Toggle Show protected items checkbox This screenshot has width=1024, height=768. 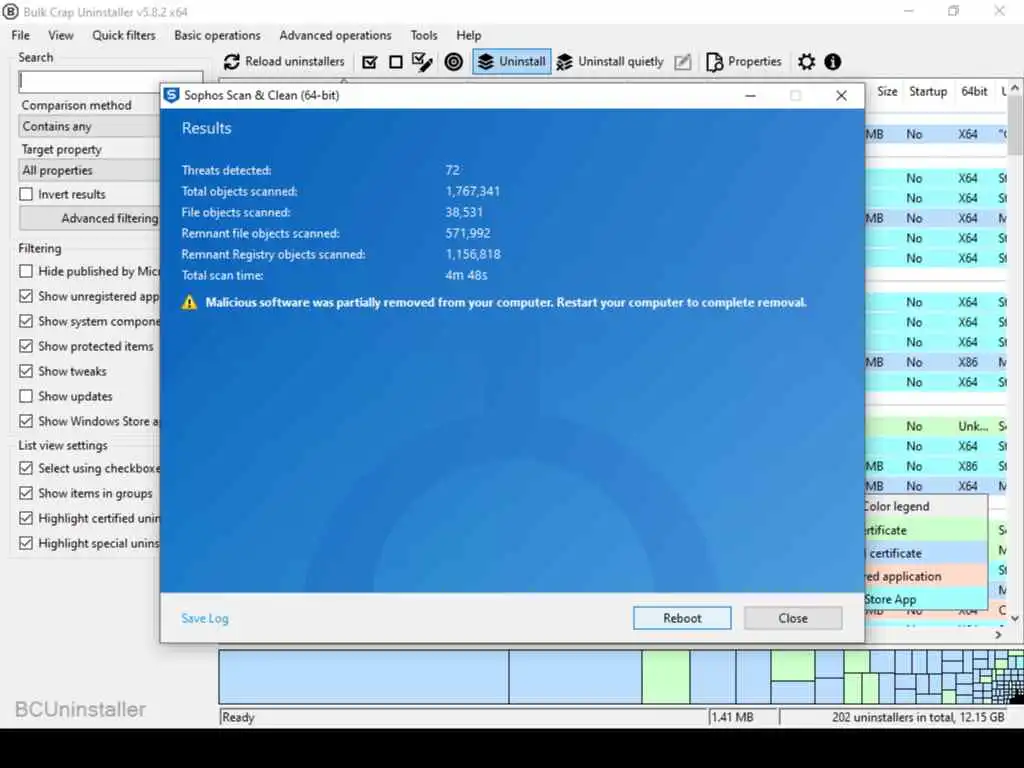click(26, 346)
